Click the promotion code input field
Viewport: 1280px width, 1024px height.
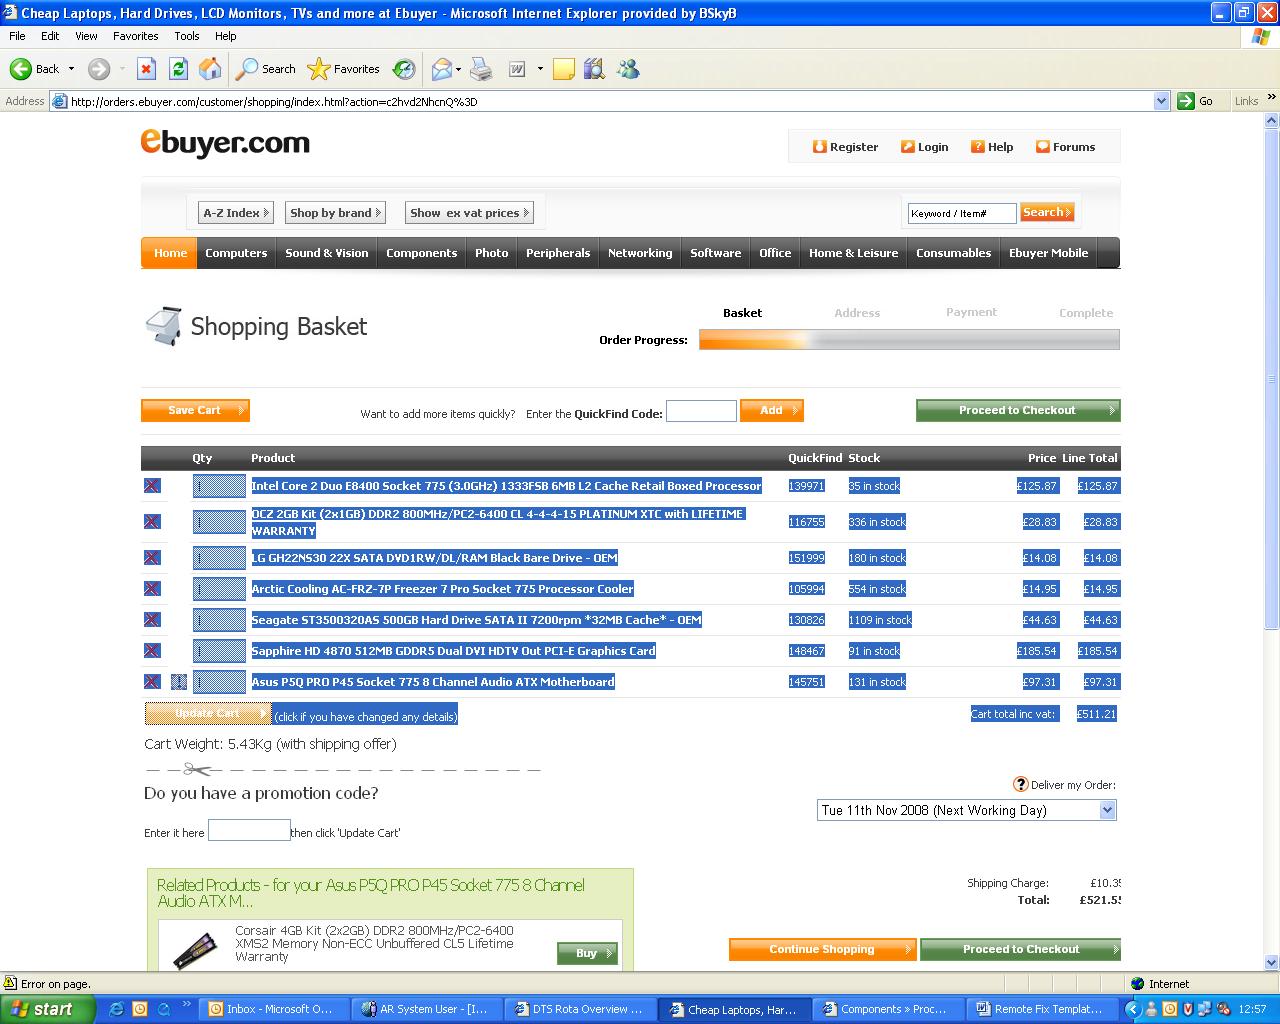pyautogui.click(x=249, y=830)
